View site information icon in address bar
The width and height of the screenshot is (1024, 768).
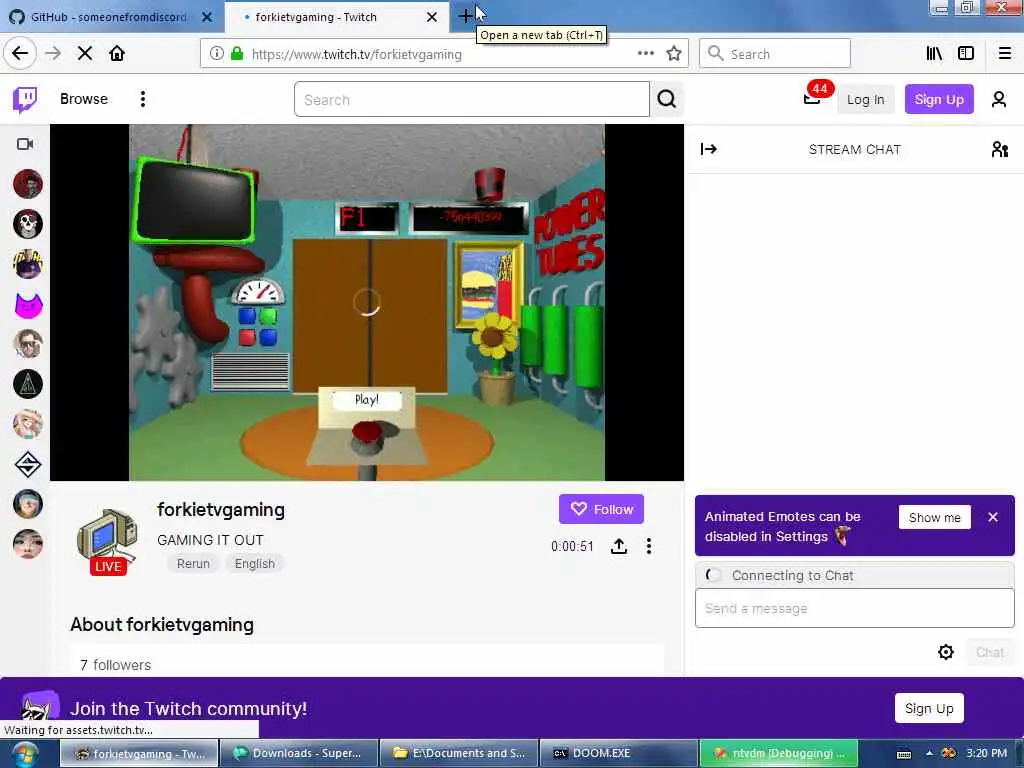(216, 54)
